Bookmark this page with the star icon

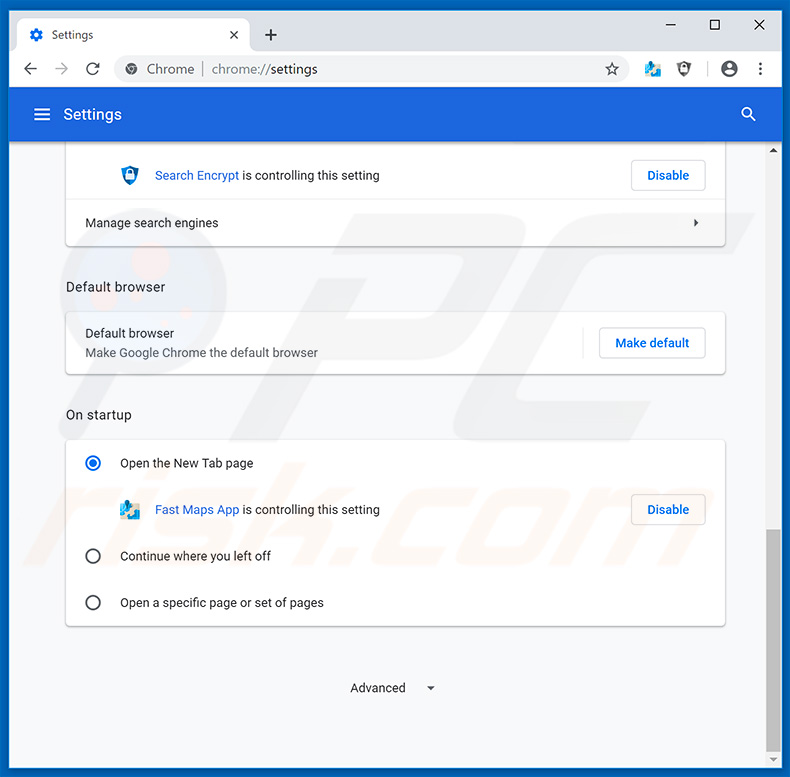point(612,69)
